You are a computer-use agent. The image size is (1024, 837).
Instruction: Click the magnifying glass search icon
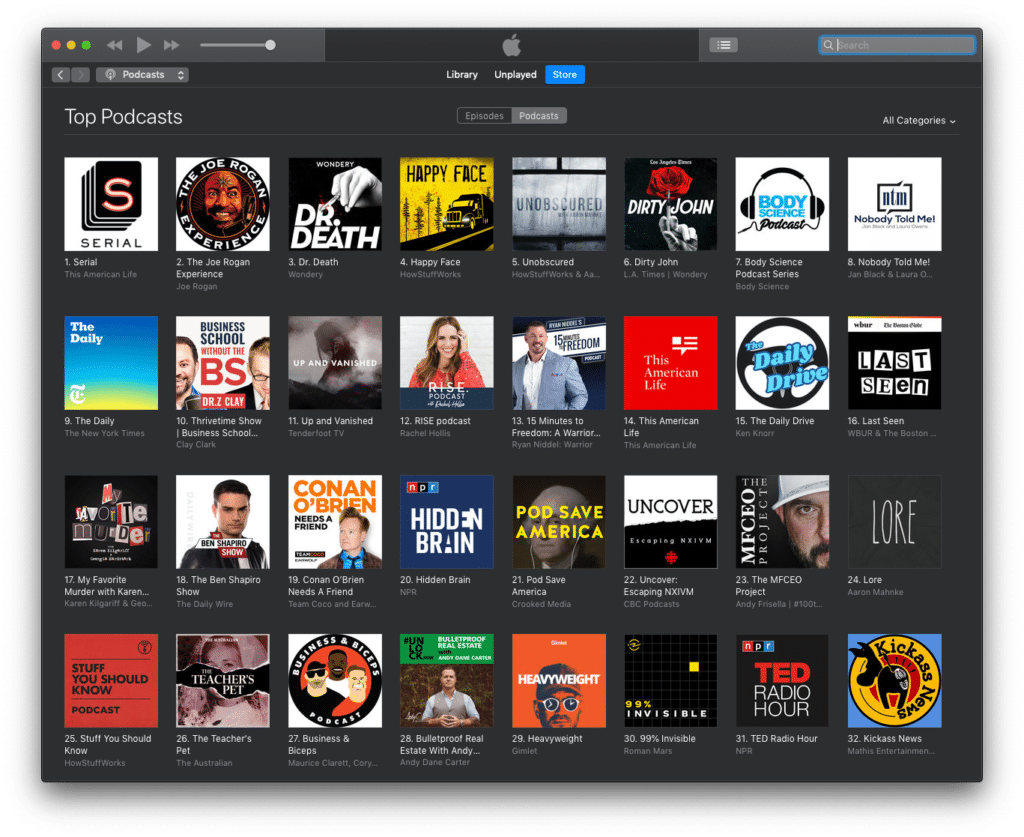(828, 45)
